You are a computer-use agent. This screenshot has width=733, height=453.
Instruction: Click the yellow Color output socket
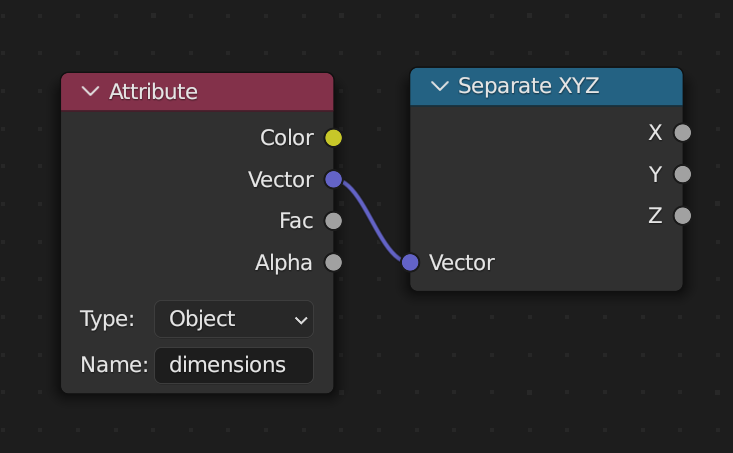point(333,138)
